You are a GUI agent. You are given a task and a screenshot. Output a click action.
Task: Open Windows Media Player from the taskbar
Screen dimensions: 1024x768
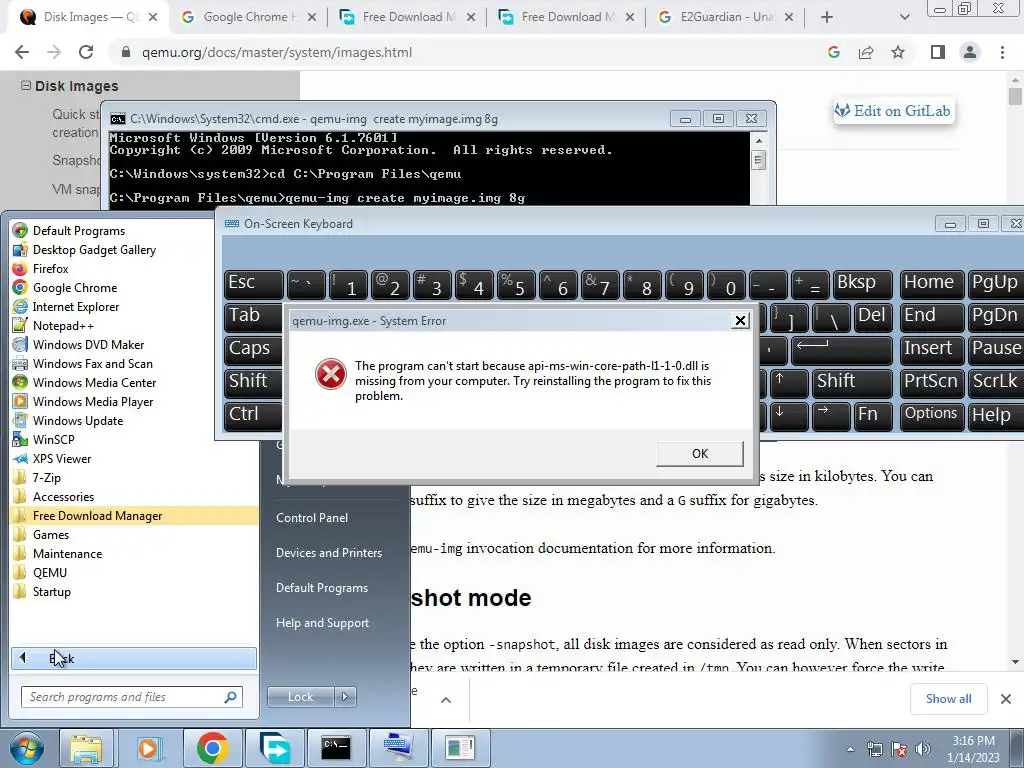point(149,748)
